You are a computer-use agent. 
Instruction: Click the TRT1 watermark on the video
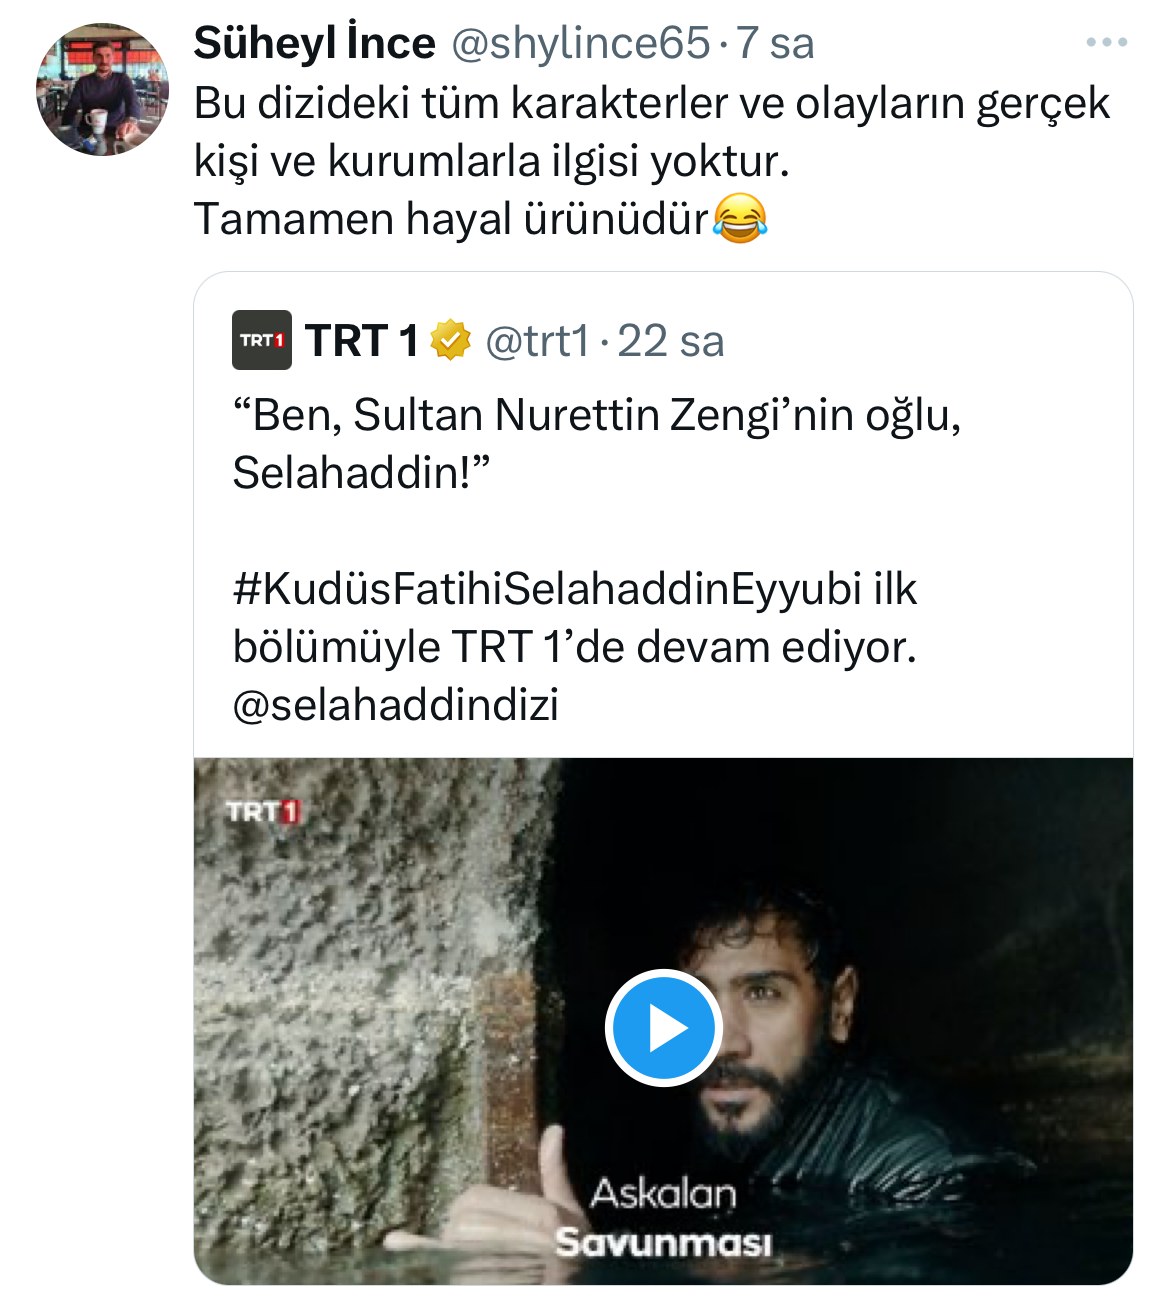(x=262, y=811)
